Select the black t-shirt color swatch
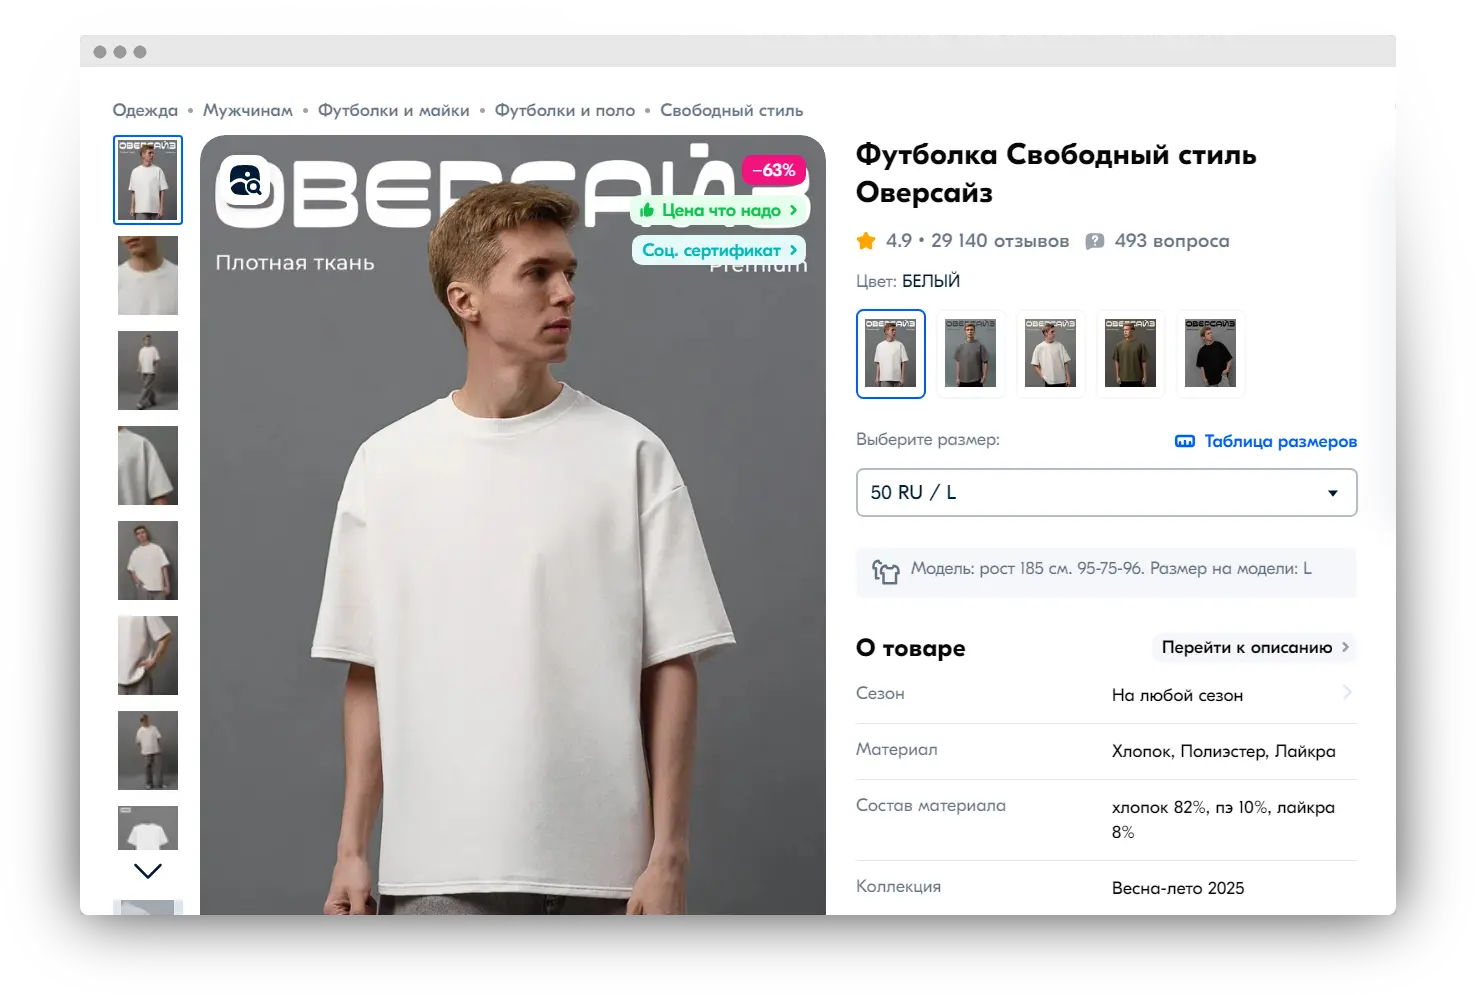The width and height of the screenshot is (1476, 995). (x=1210, y=353)
